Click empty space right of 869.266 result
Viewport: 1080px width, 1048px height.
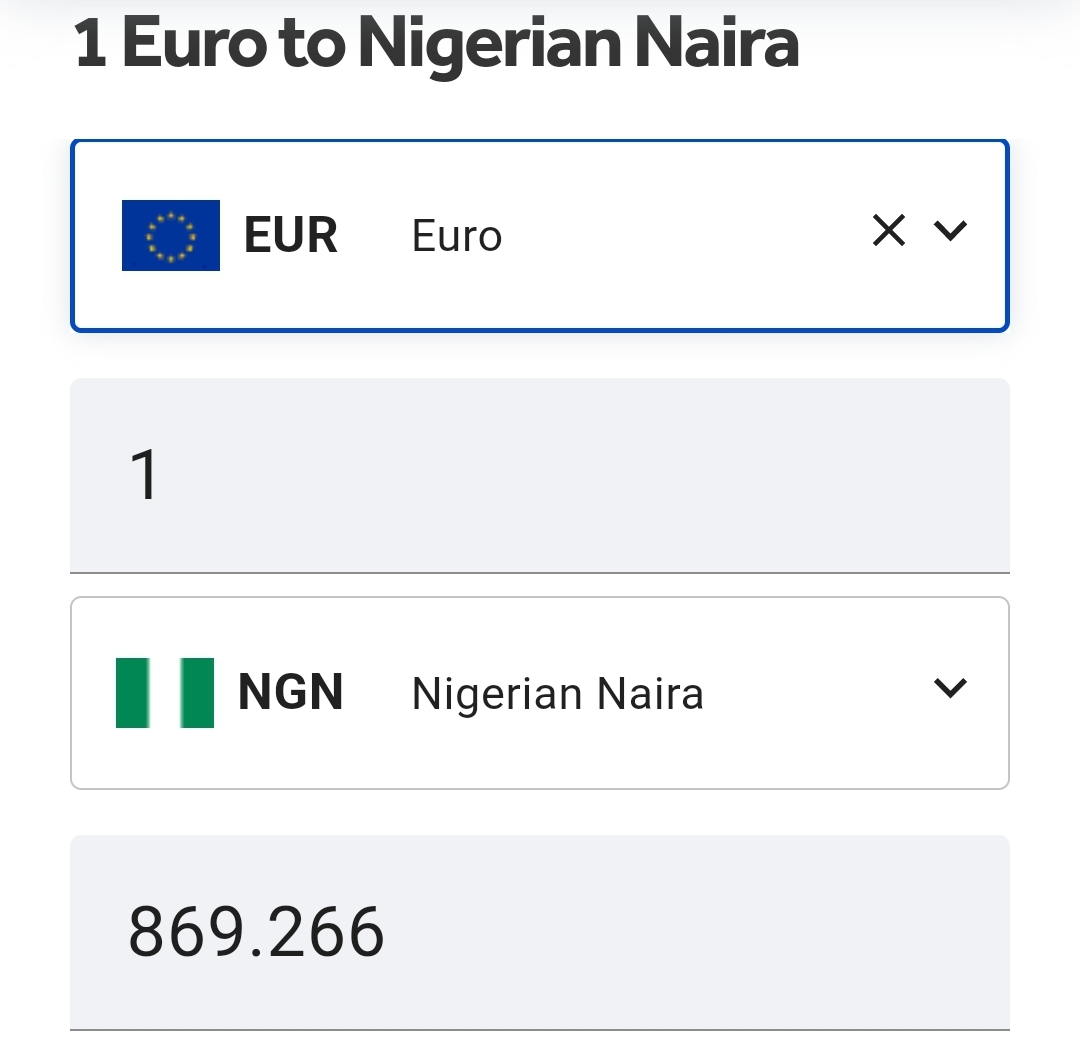[700, 932]
